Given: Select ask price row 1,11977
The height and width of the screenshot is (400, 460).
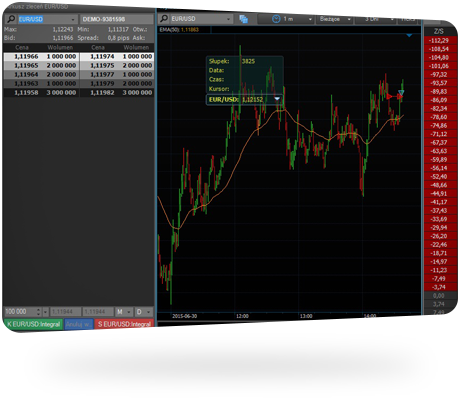Looking at the screenshot, I should point(117,74).
